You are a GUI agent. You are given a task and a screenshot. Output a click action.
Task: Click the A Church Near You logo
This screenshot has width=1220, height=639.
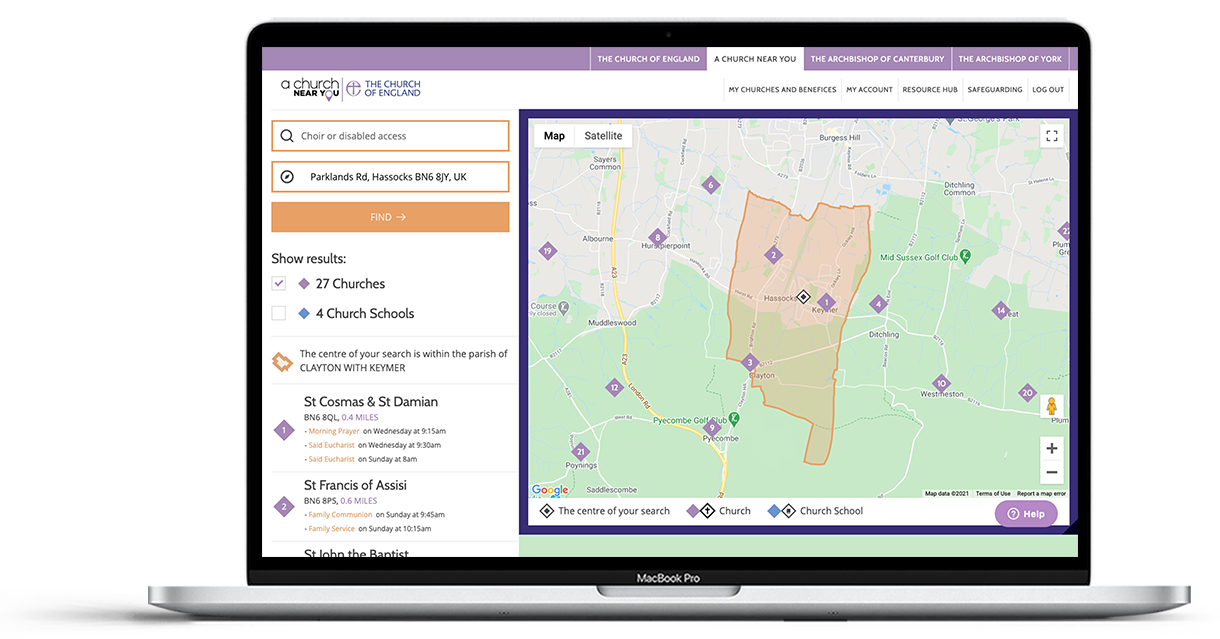[310, 89]
